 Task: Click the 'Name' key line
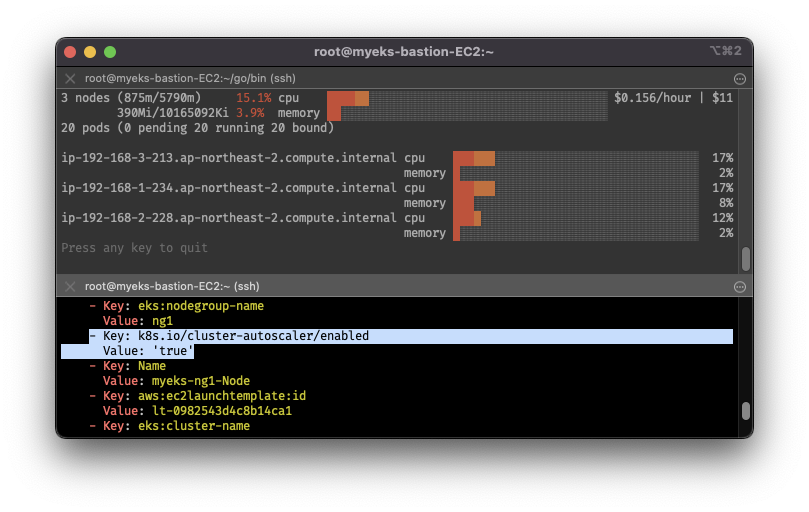coord(127,366)
